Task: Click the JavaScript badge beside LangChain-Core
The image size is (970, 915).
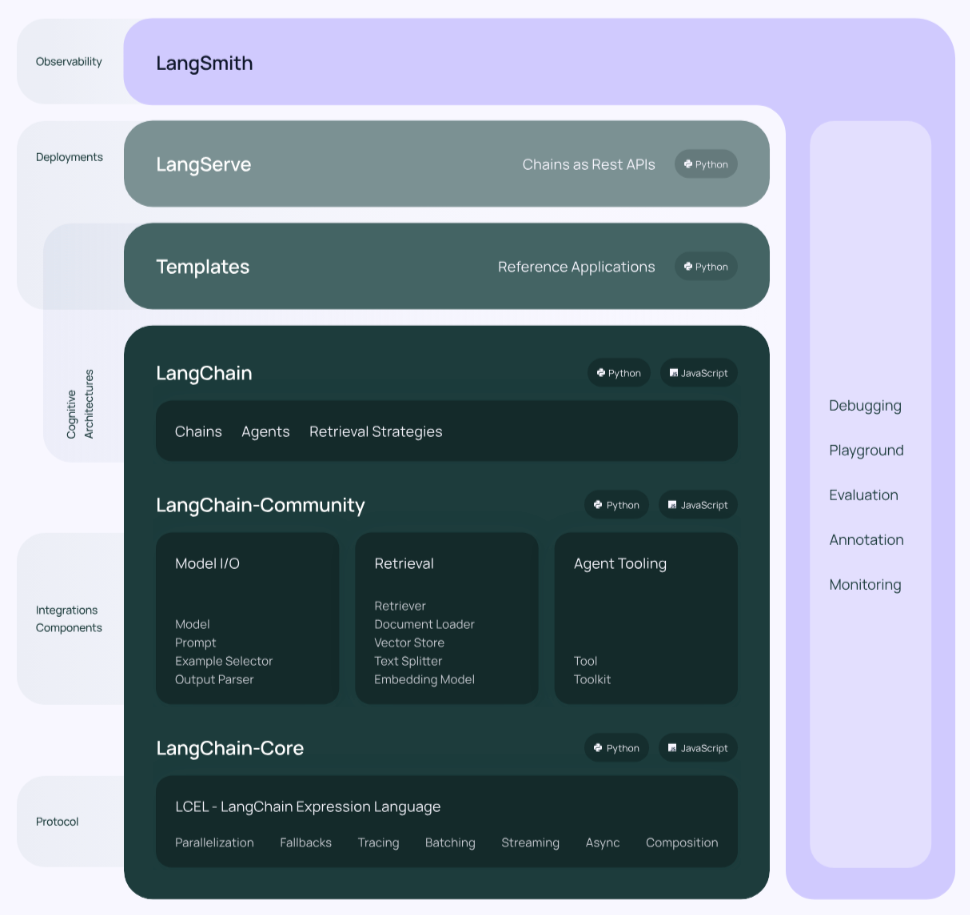Action: [698, 748]
